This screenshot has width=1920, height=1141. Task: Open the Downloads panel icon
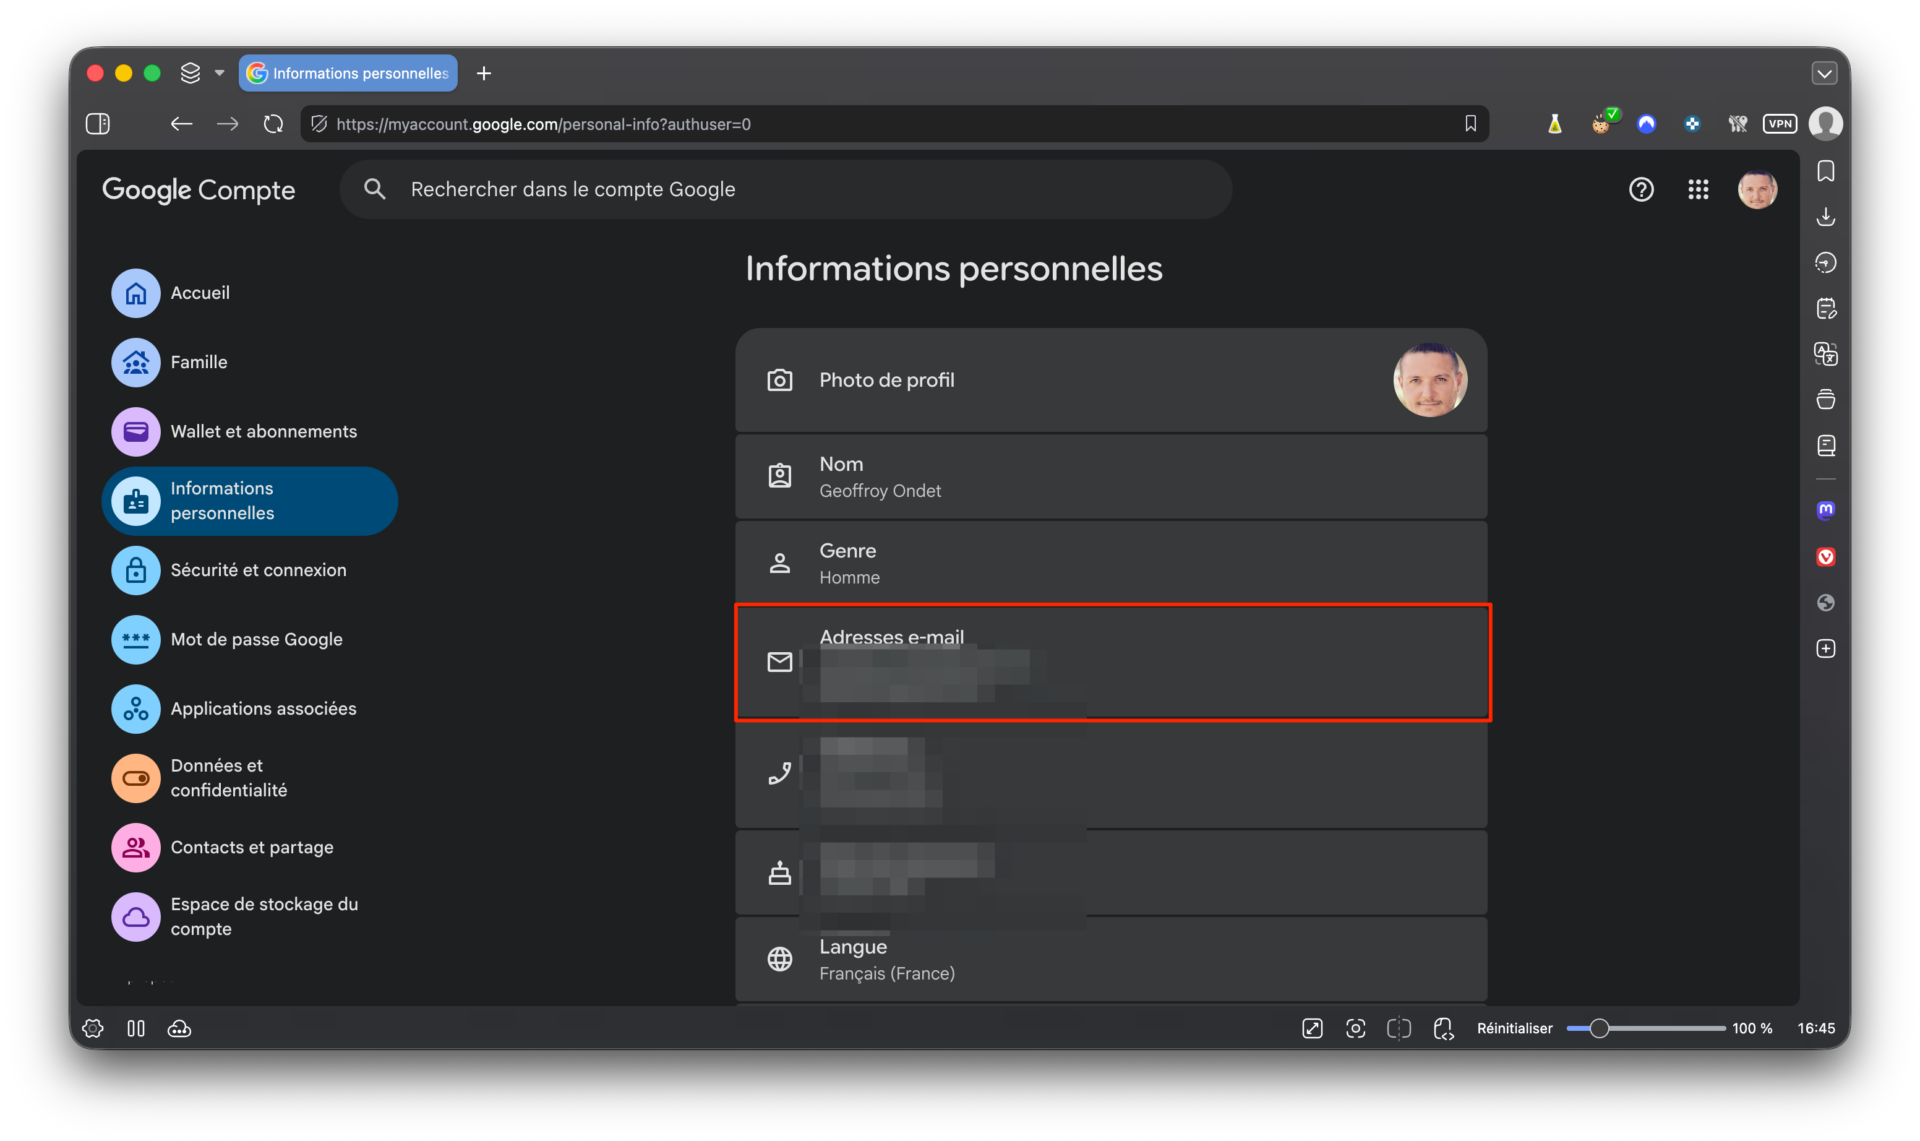point(1826,217)
